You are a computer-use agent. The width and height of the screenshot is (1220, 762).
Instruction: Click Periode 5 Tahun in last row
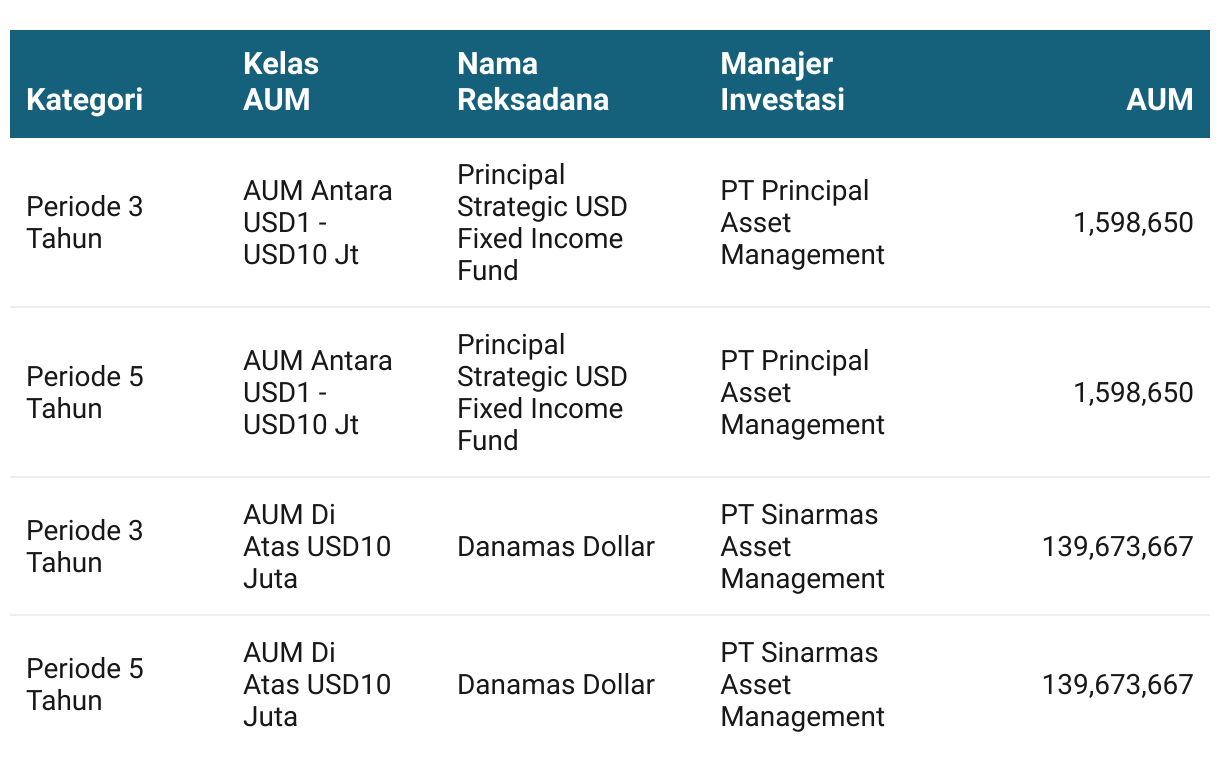click(85, 684)
